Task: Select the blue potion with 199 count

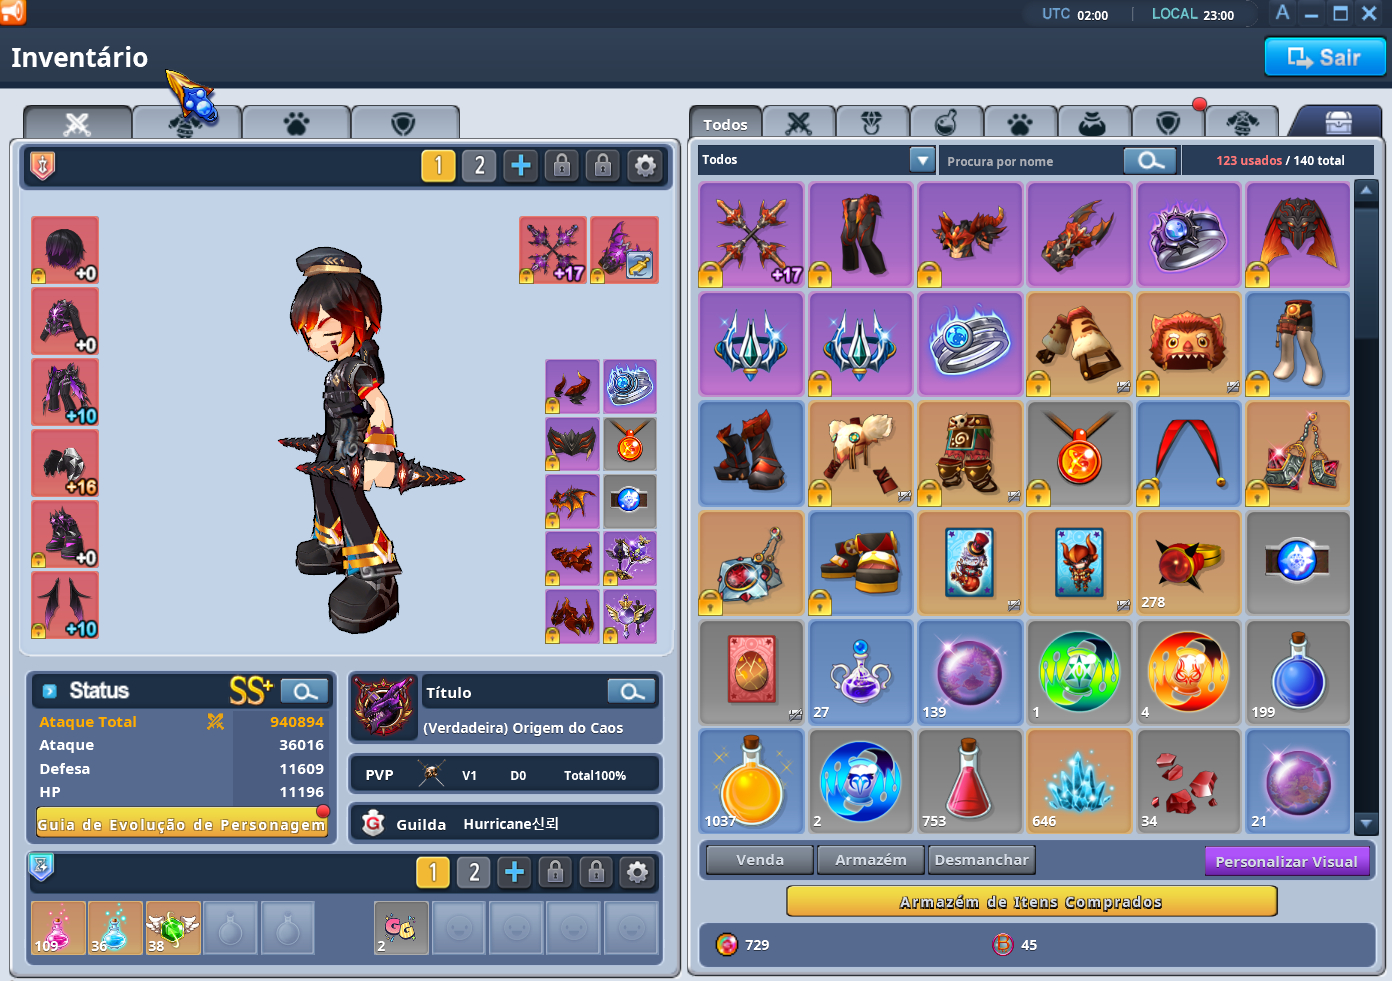Action: tap(1298, 672)
